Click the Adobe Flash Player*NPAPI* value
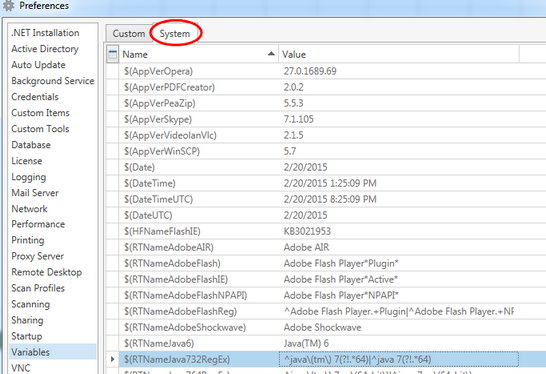 [x=341, y=295]
